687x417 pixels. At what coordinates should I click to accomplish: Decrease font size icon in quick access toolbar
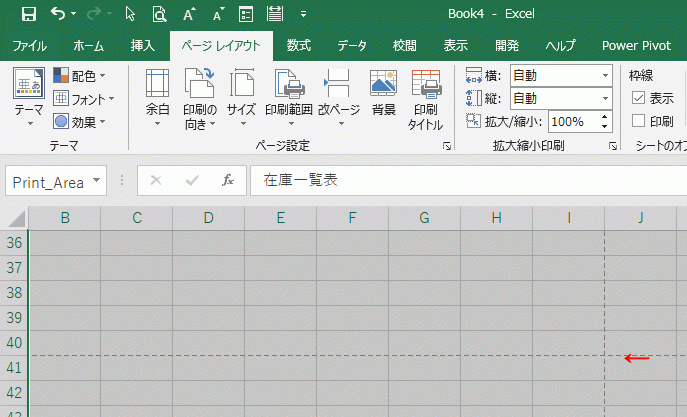click(x=219, y=14)
